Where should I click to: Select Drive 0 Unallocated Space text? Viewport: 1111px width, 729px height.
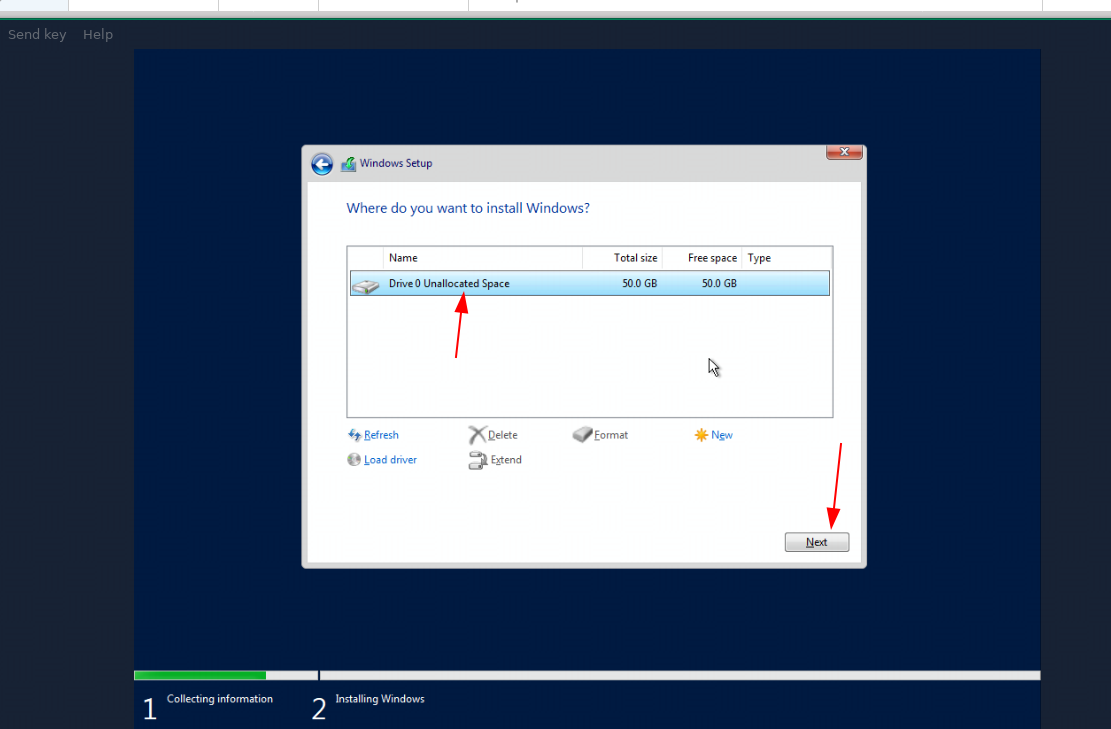point(449,283)
